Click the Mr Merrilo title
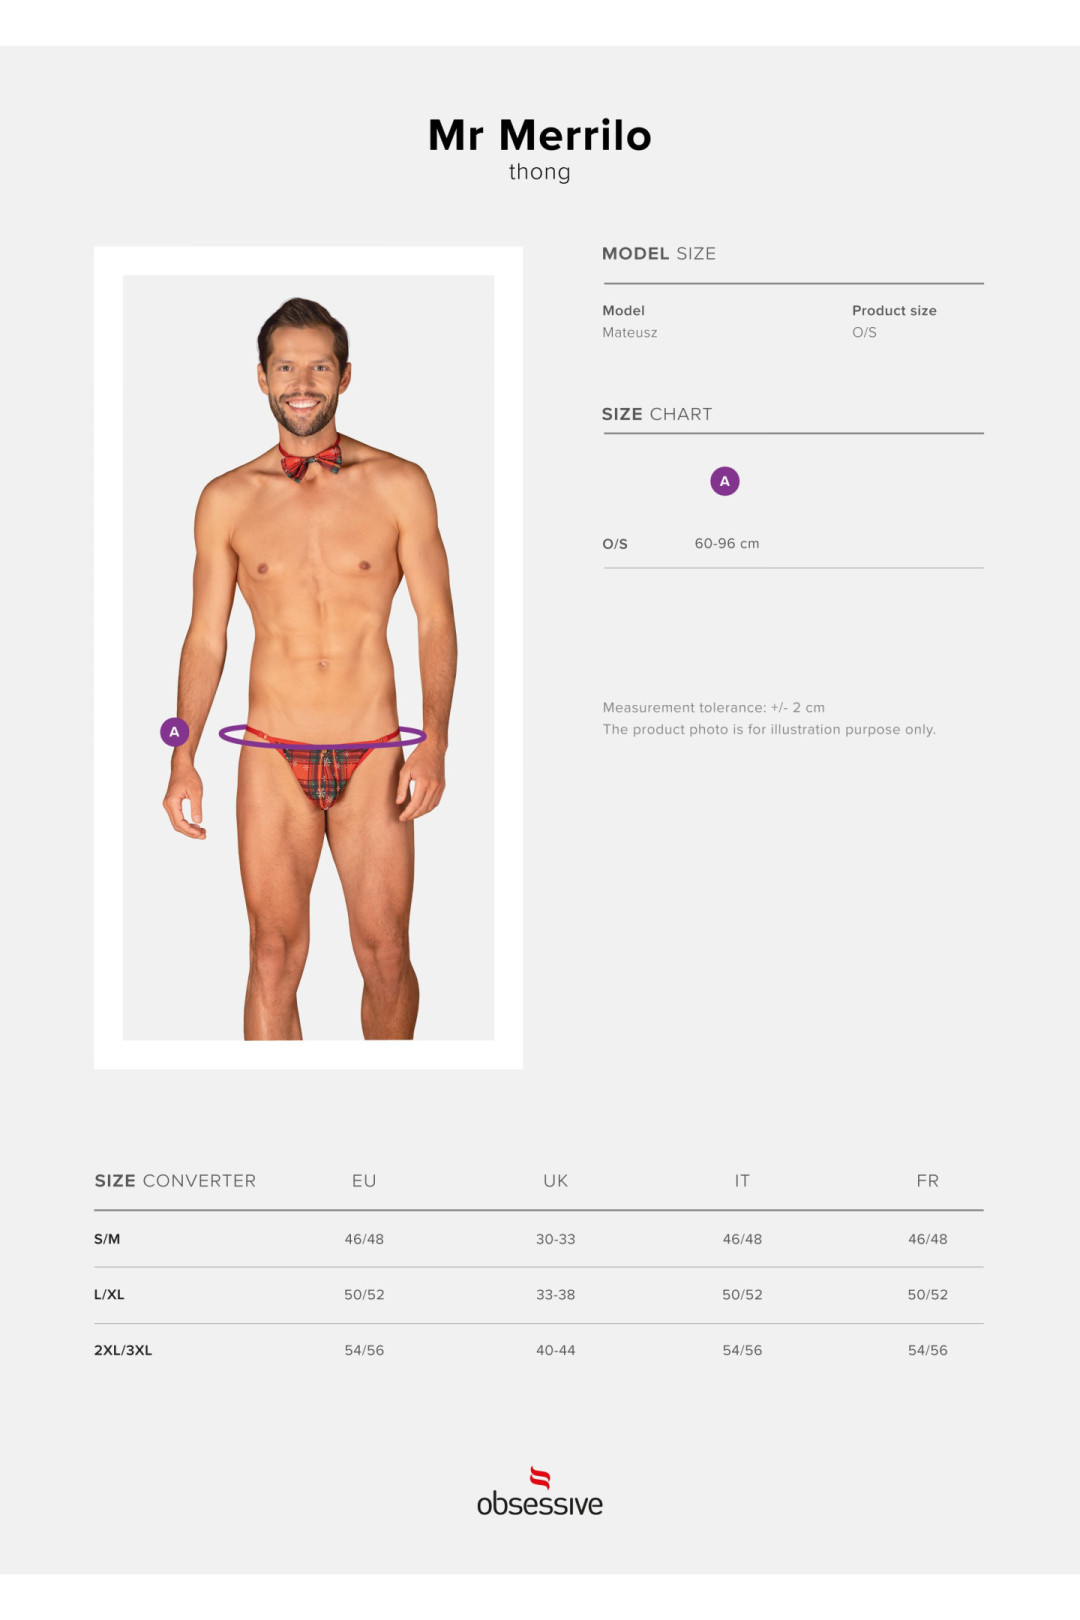Viewport: 1080px width, 1620px height. click(x=540, y=135)
